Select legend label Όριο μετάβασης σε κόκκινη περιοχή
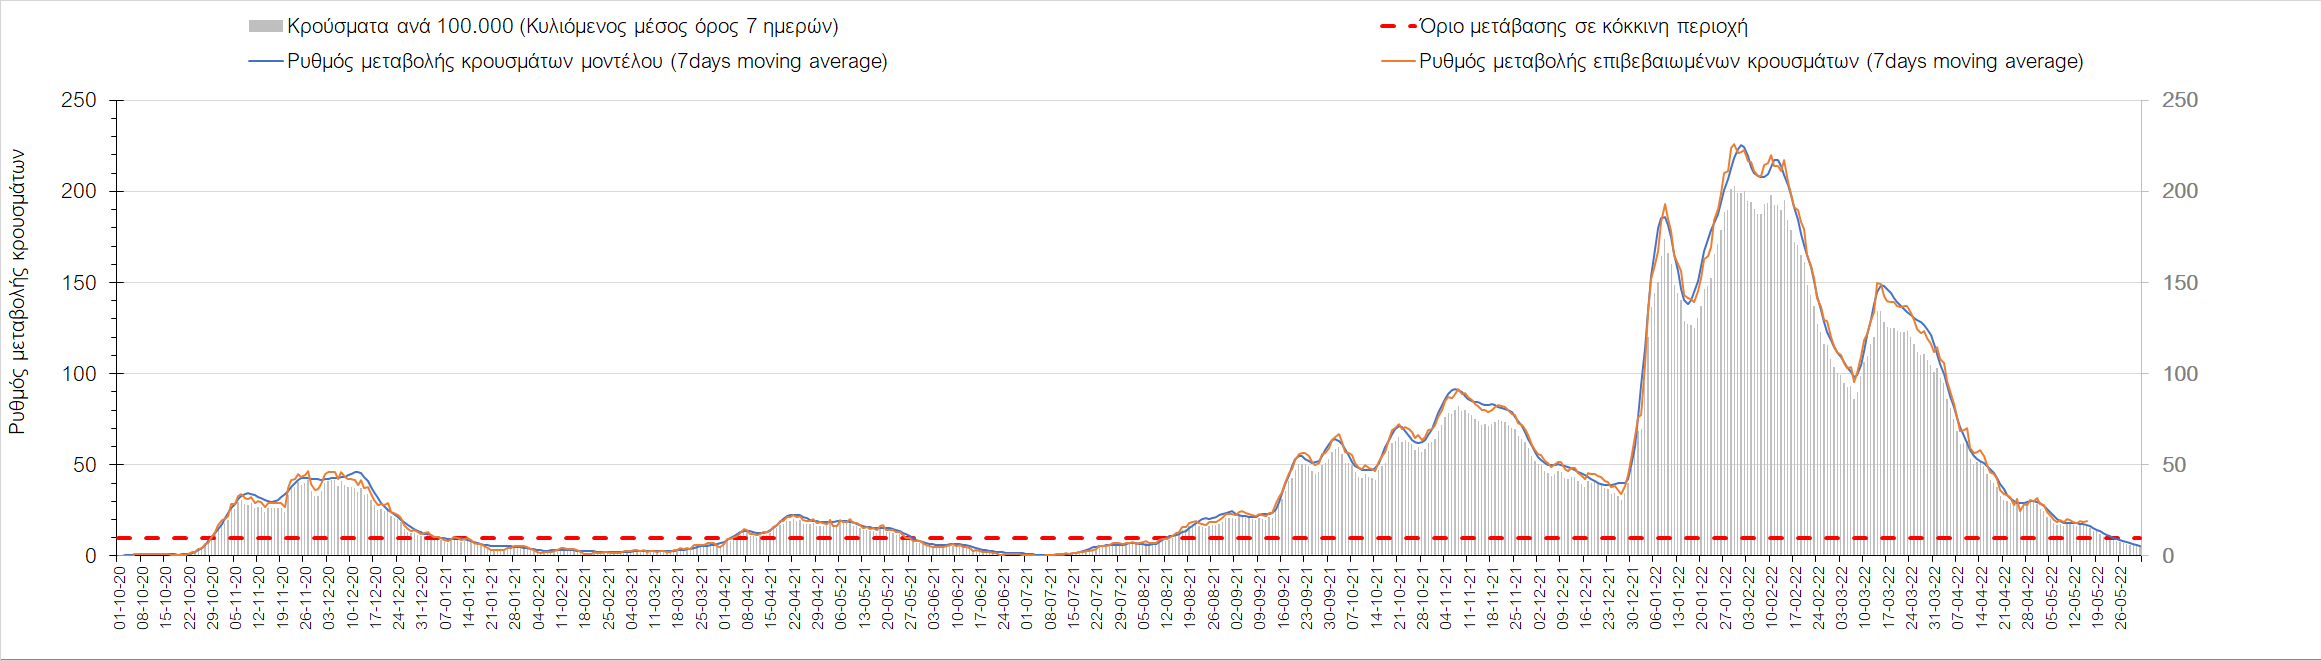 (1583, 27)
